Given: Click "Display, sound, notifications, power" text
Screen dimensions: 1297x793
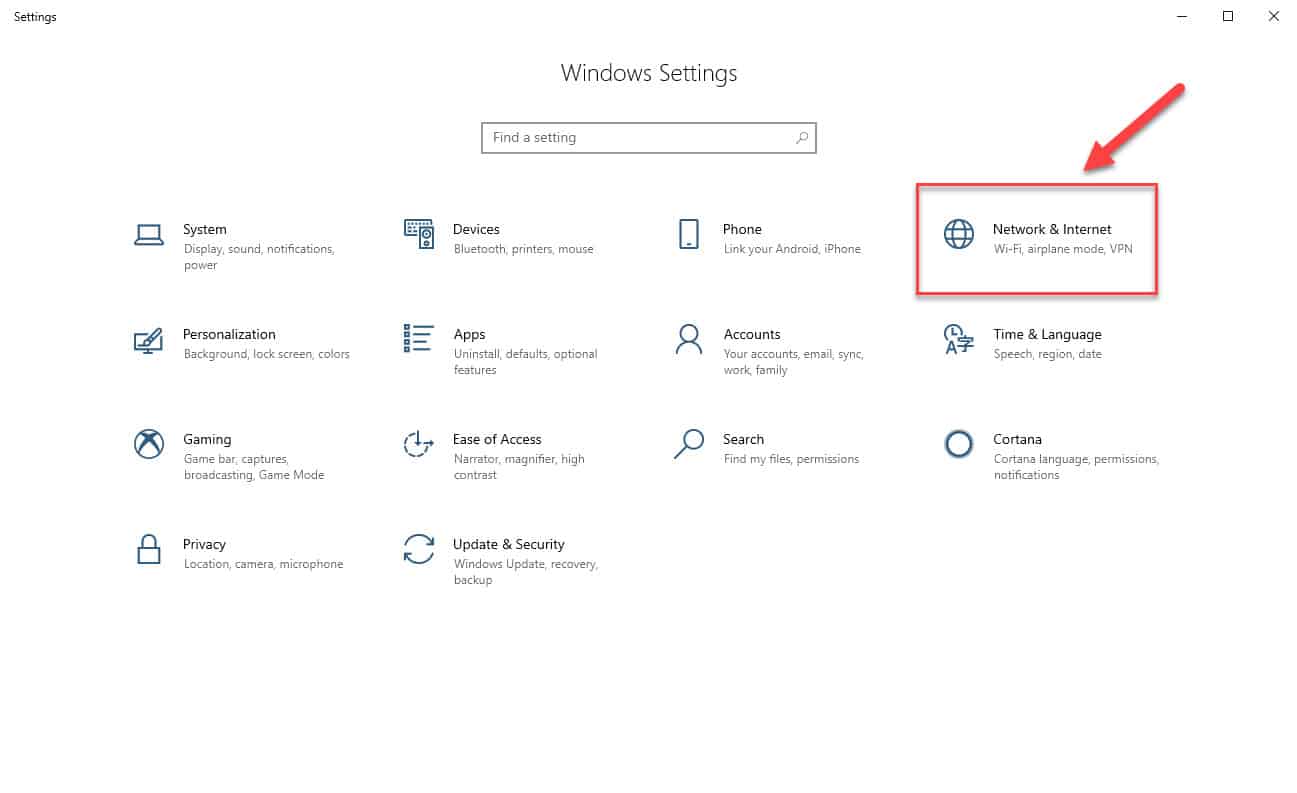Looking at the screenshot, I should (259, 257).
